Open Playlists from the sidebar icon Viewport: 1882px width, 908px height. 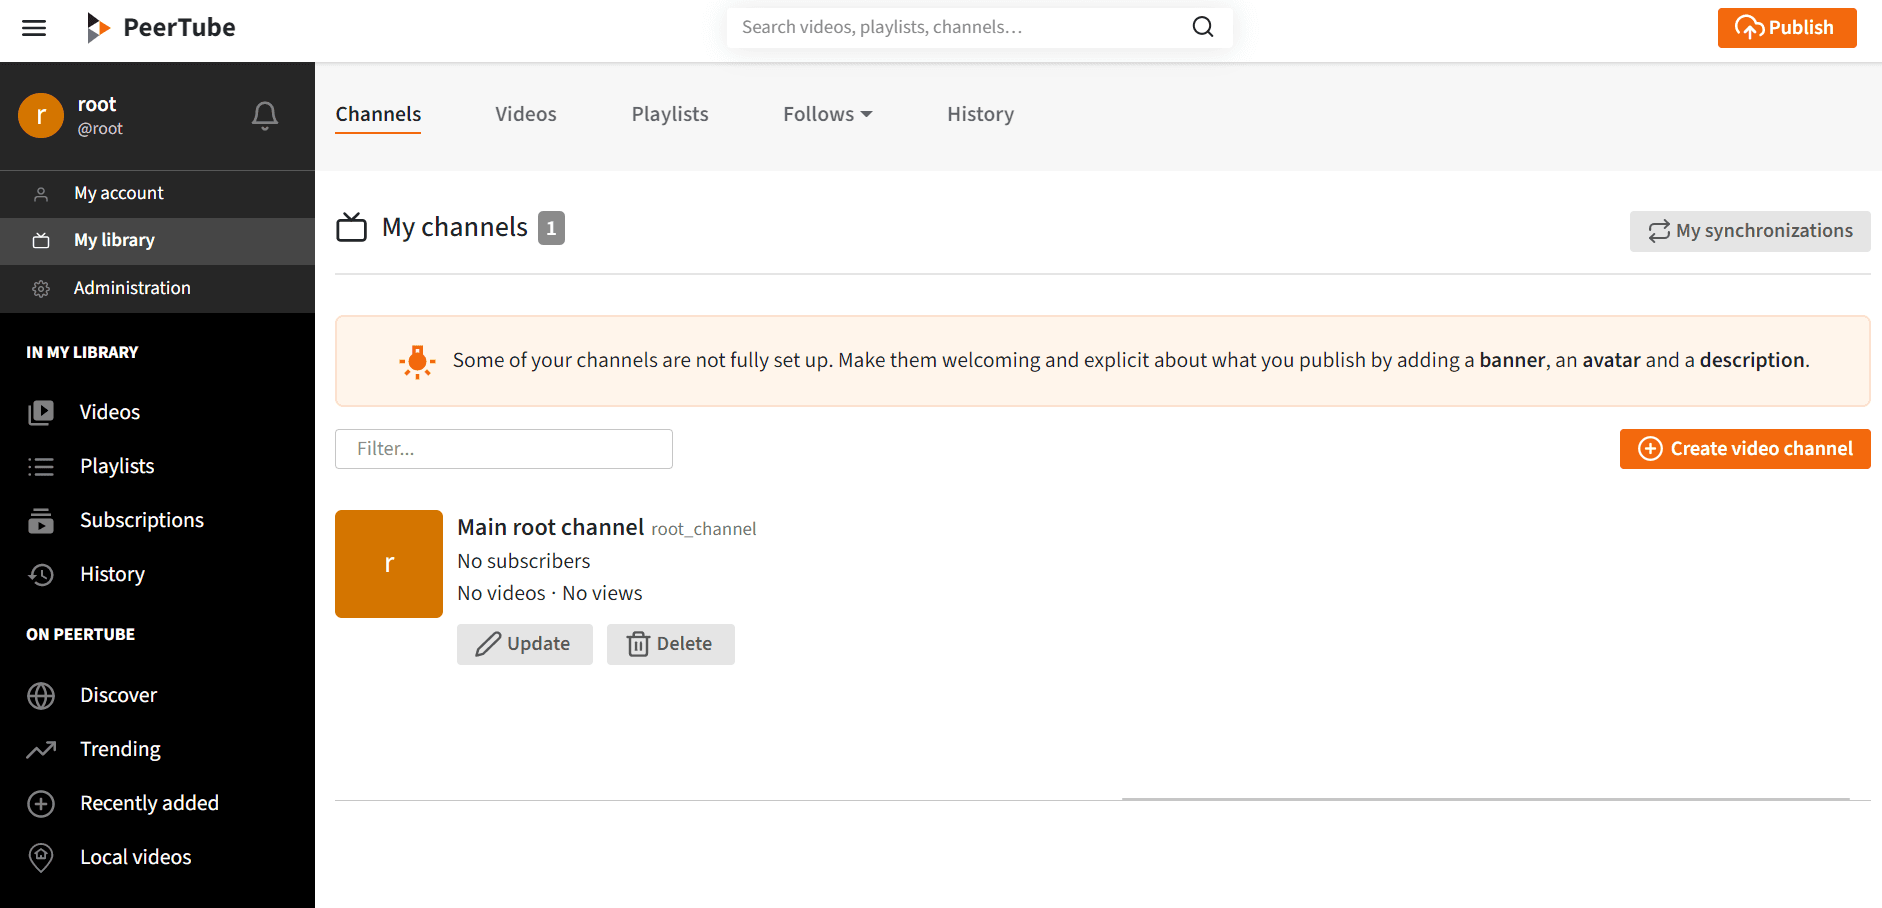tap(40, 466)
